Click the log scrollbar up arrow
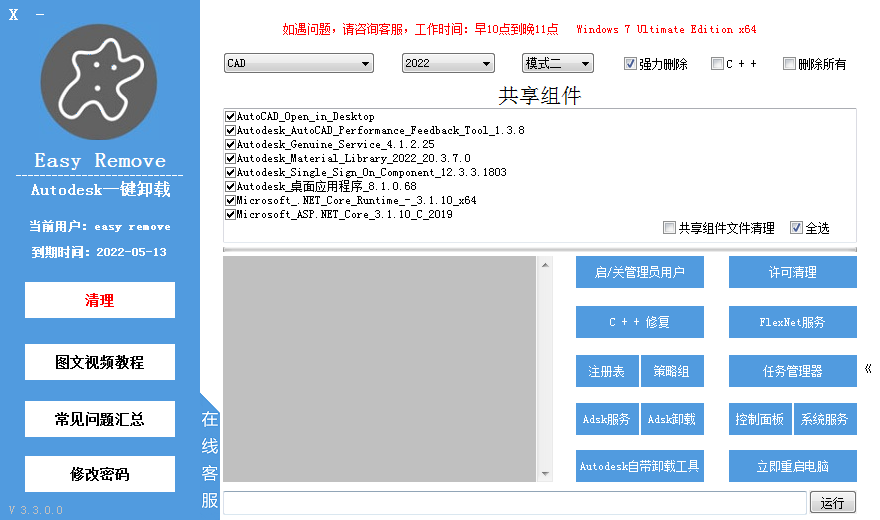 point(545,265)
